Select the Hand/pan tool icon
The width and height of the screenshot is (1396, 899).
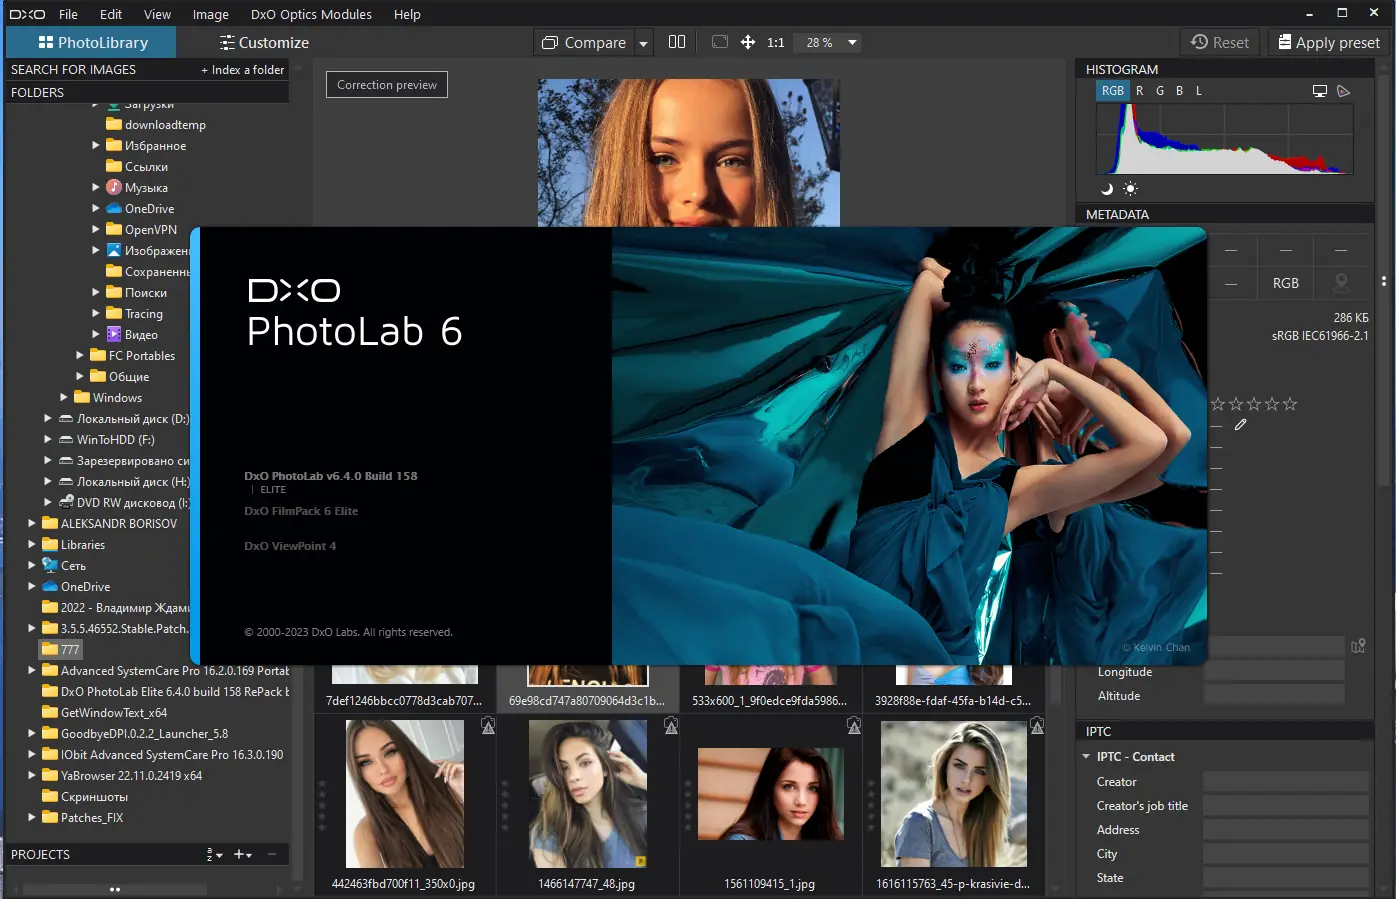click(x=748, y=42)
